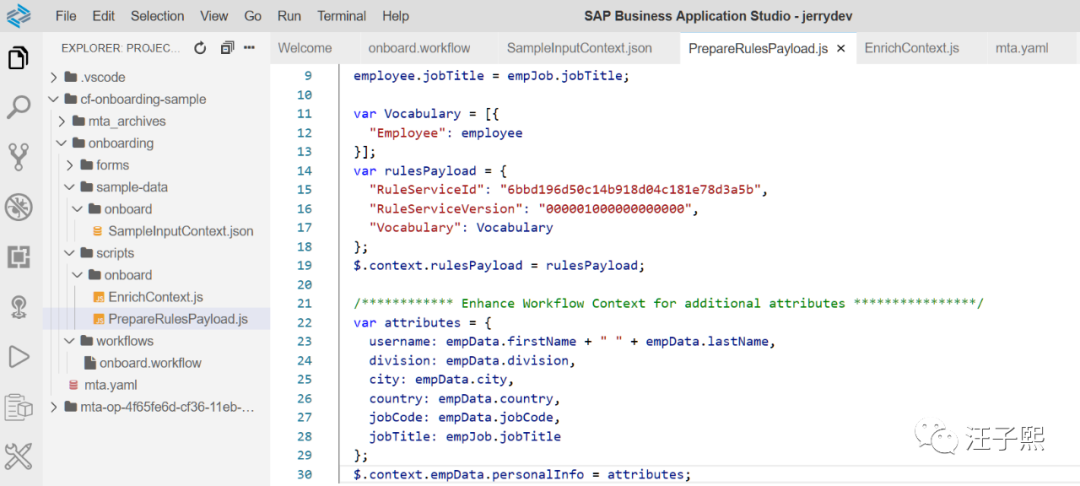Switch to the onboard.workflow tab

coord(419,48)
